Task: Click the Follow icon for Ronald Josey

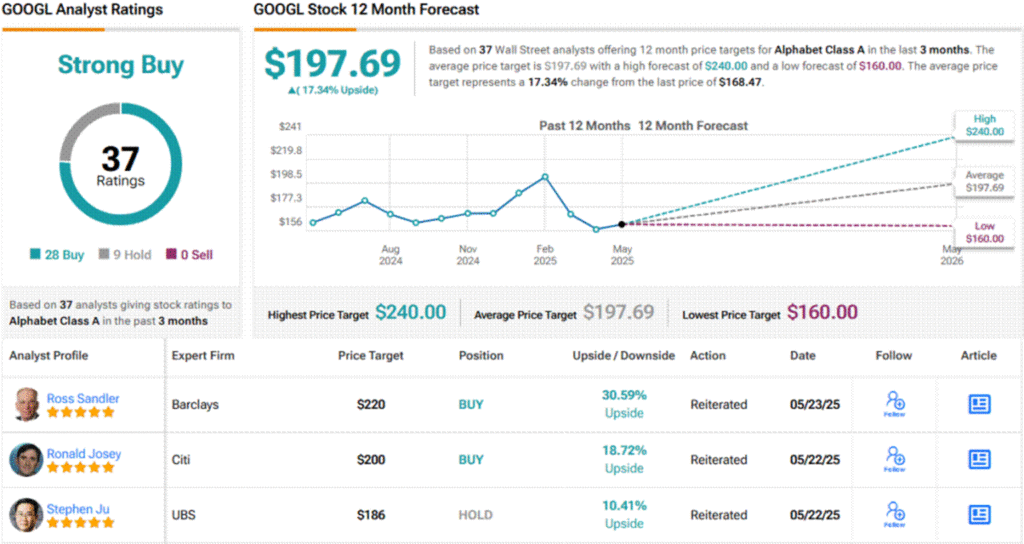Action: tap(895, 459)
